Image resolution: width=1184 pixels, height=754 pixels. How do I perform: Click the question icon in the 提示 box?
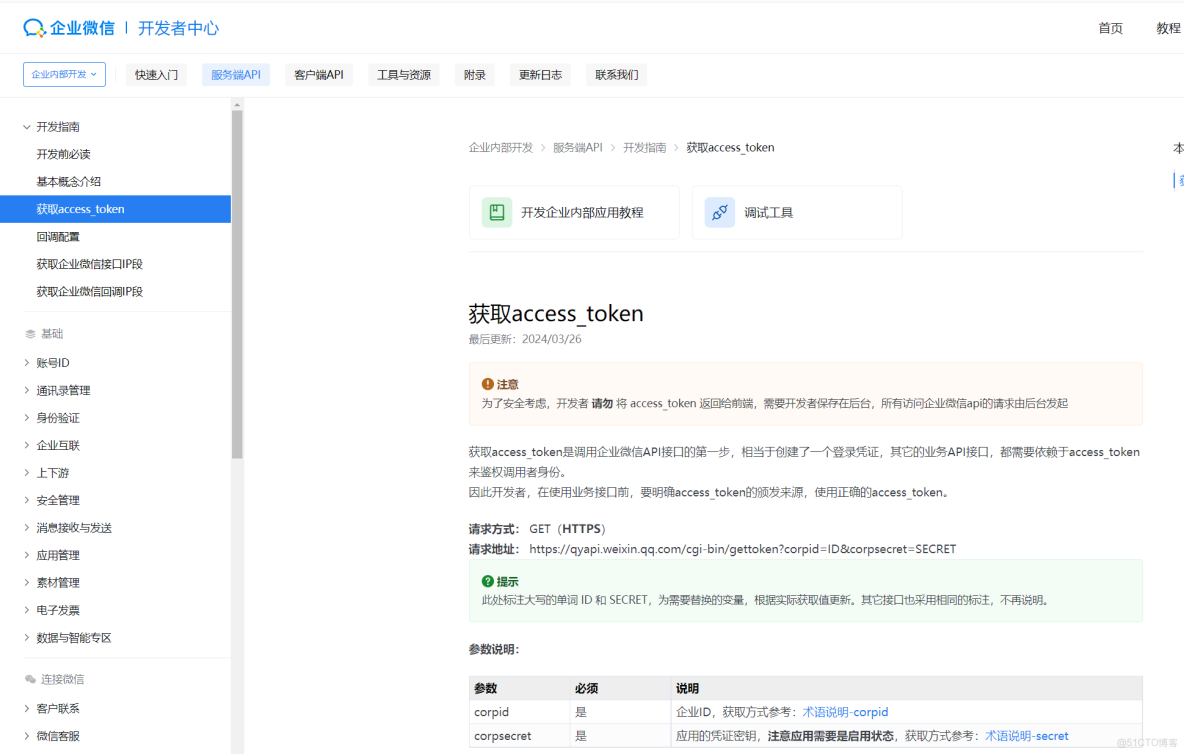[487, 581]
